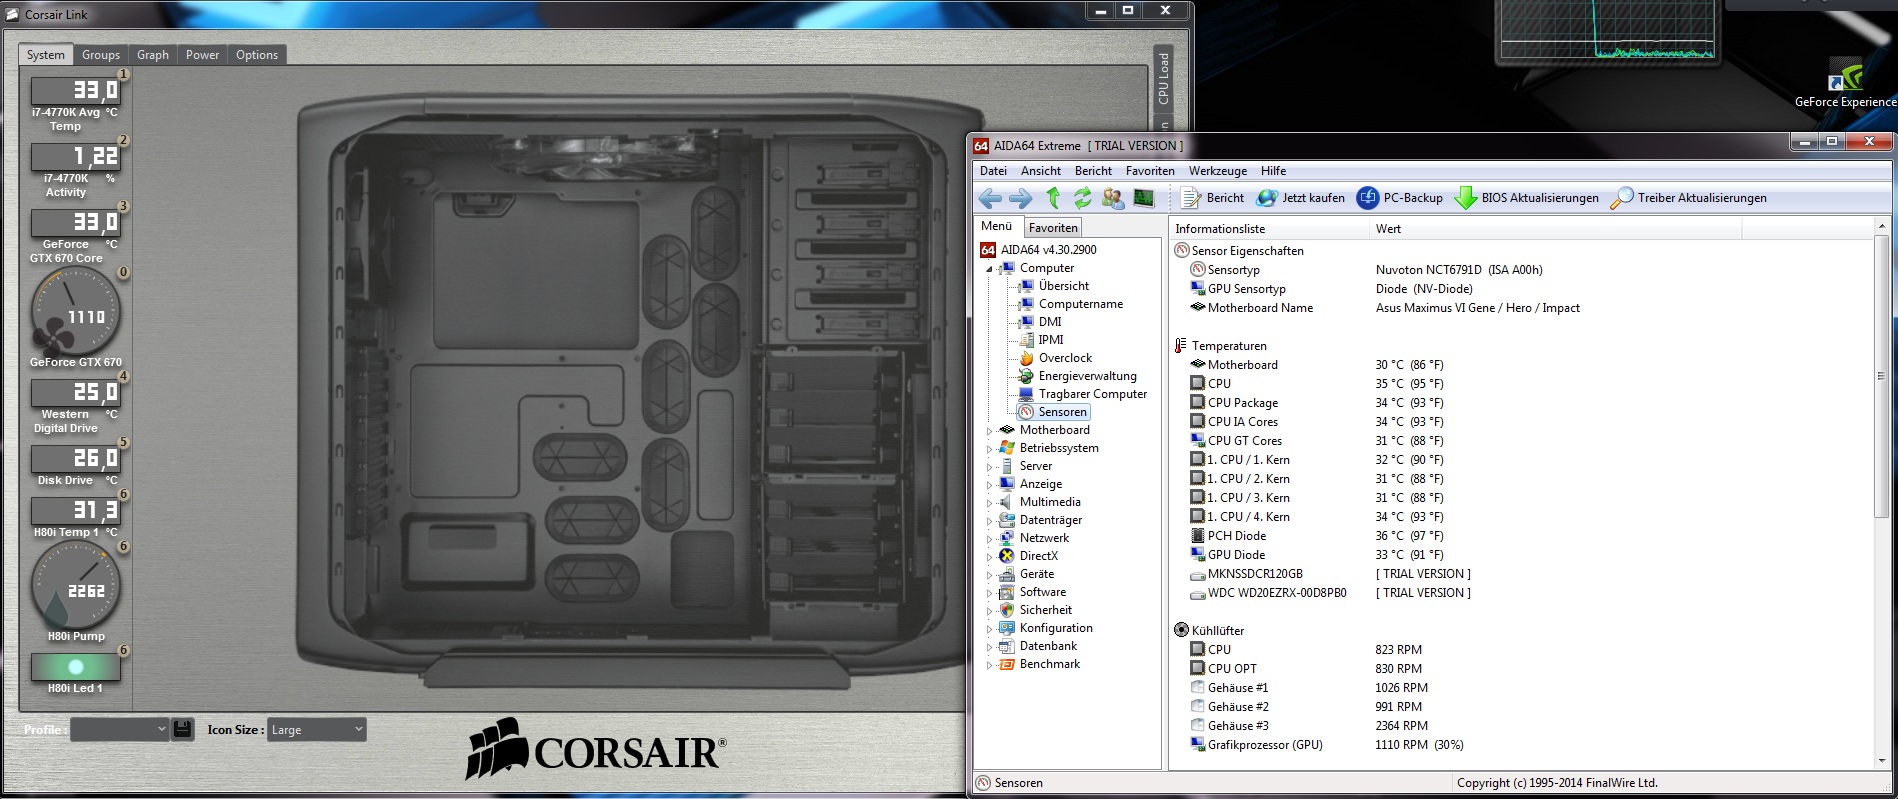
Task: Click the Western Digital Drive temperature readout
Action: [76, 391]
